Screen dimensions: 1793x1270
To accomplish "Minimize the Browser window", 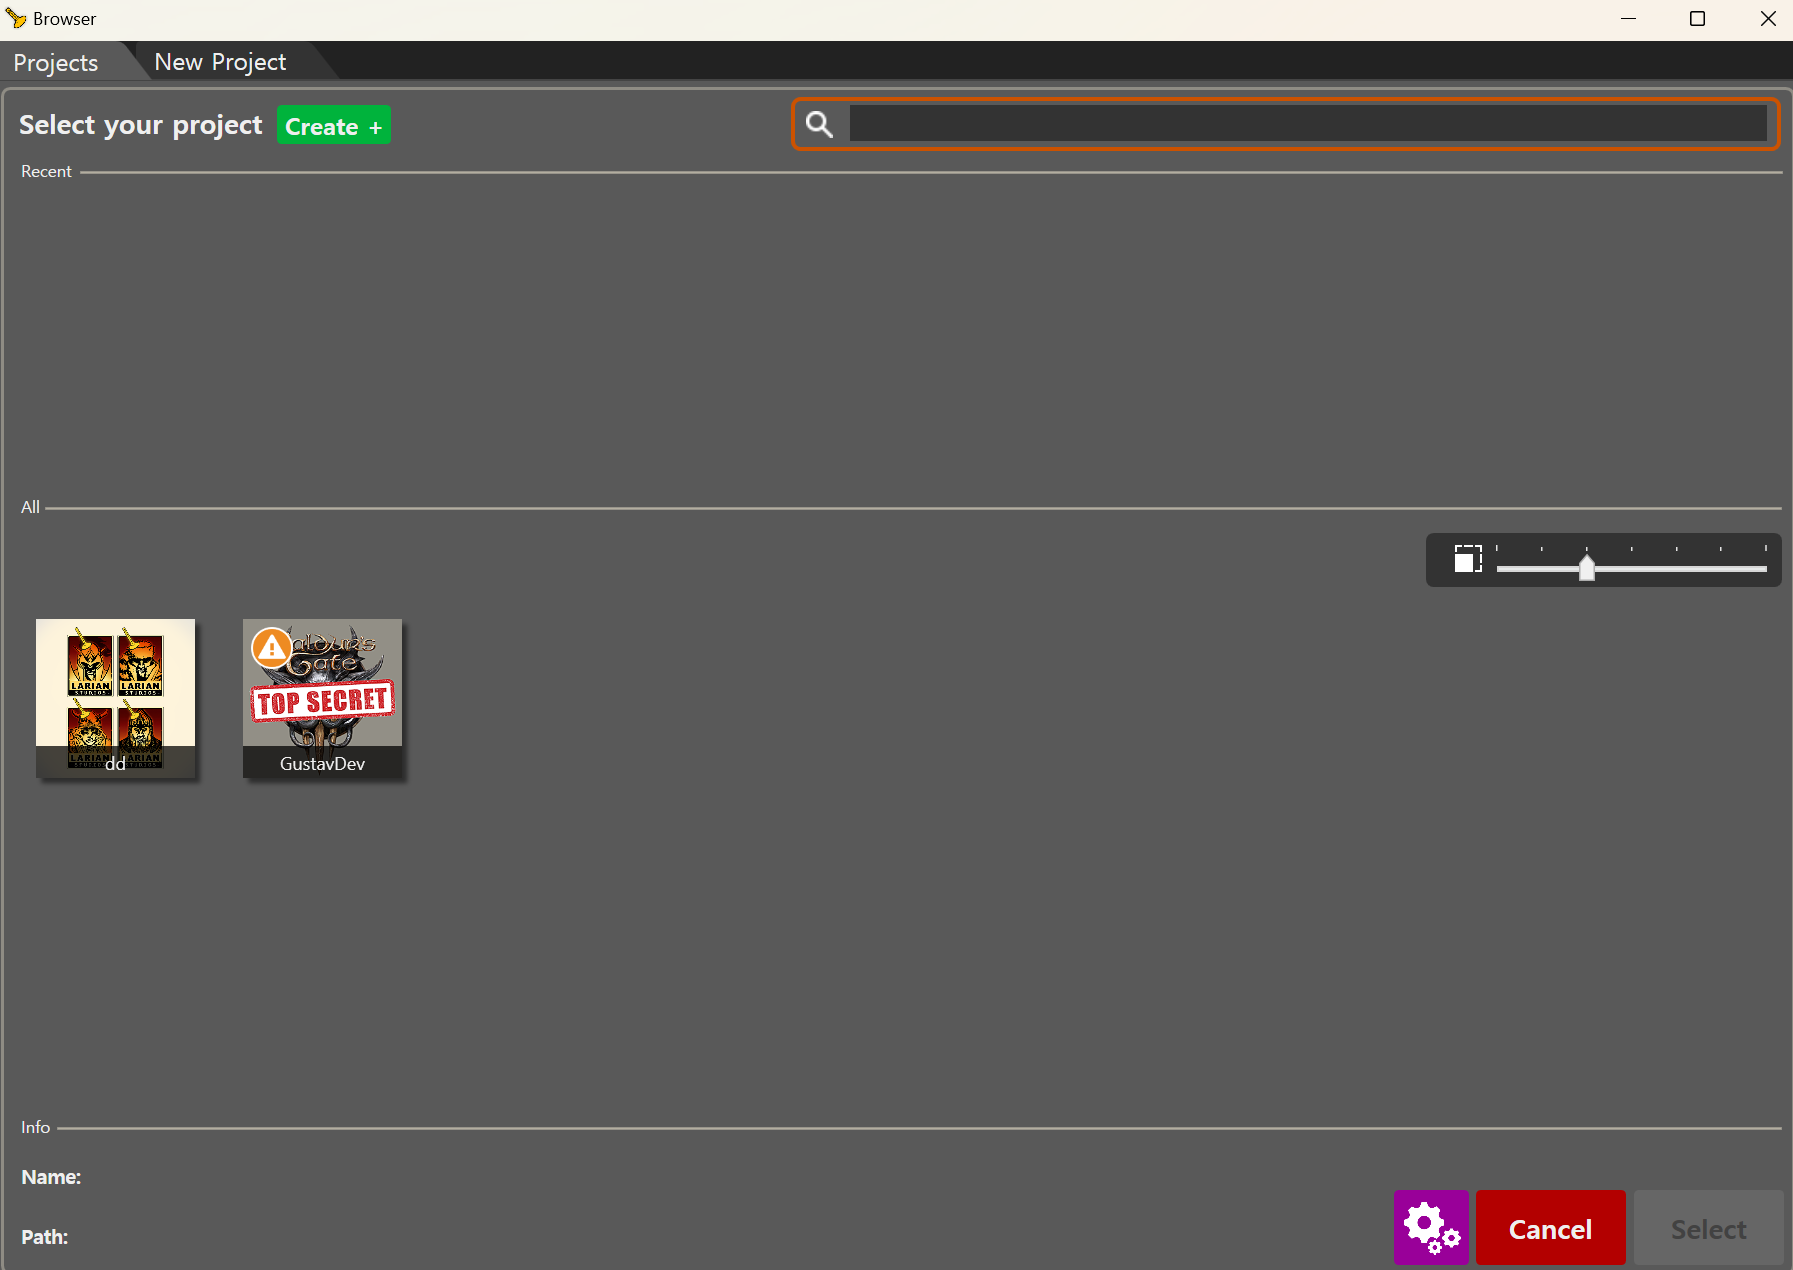I will pos(1628,19).
